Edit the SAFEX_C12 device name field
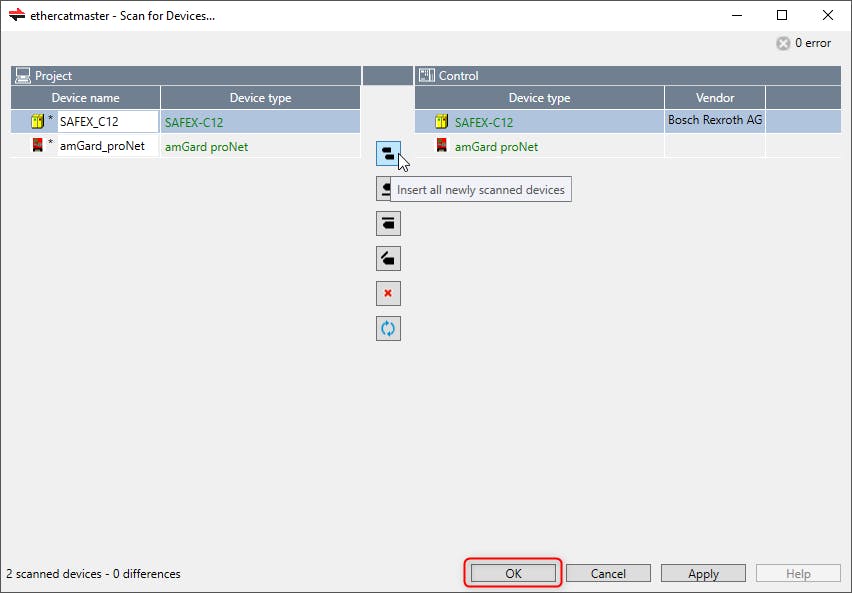 pyautogui.click(x=108, y=121)
